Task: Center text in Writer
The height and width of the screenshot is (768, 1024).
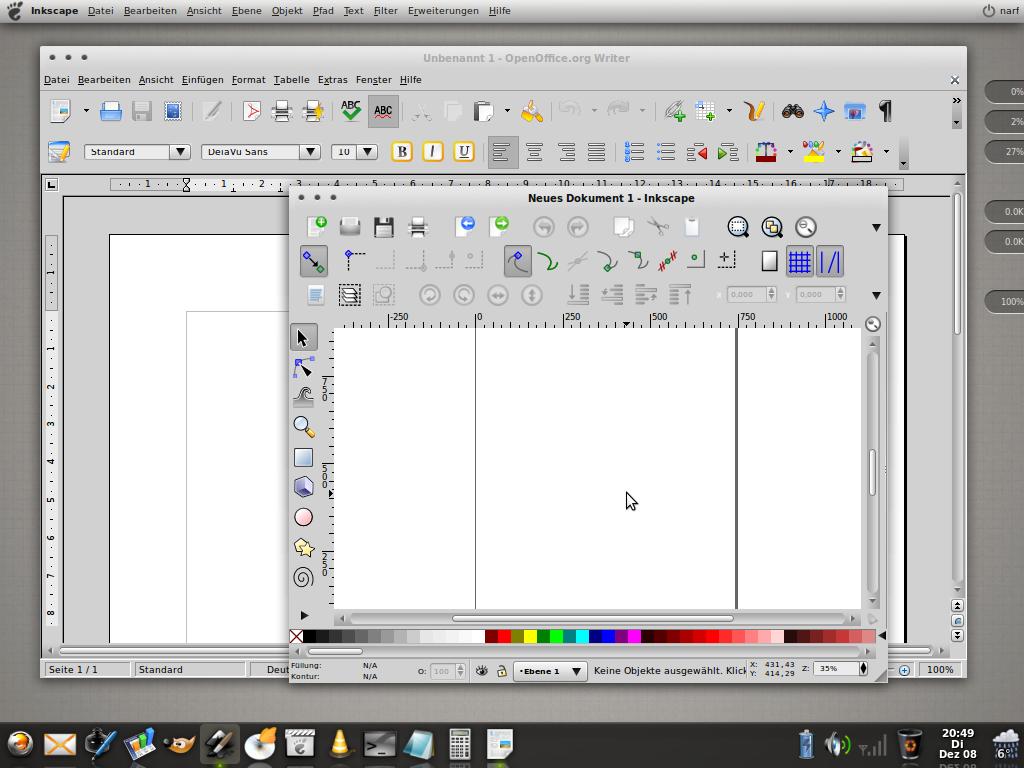Action: coord(534,152)
